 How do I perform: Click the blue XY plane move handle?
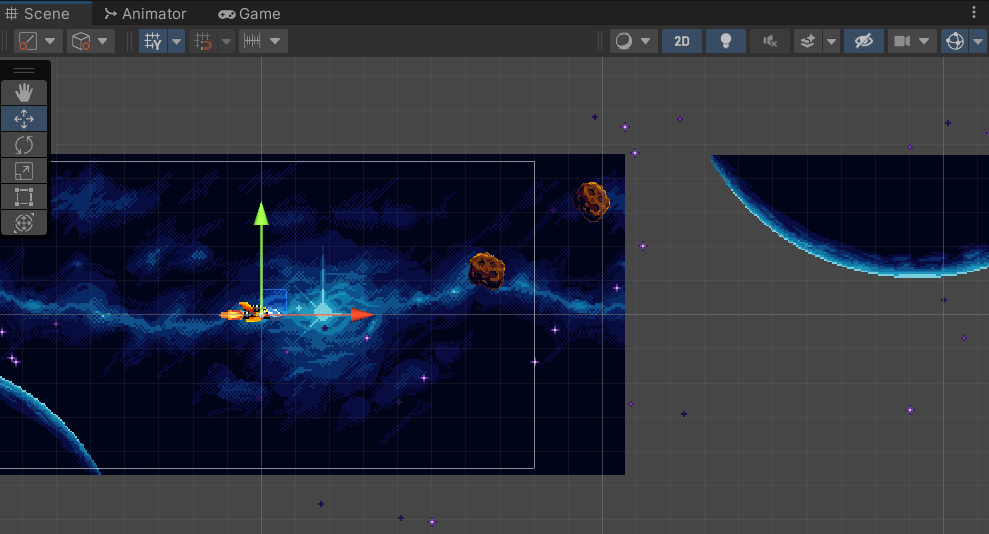point(274,301)
